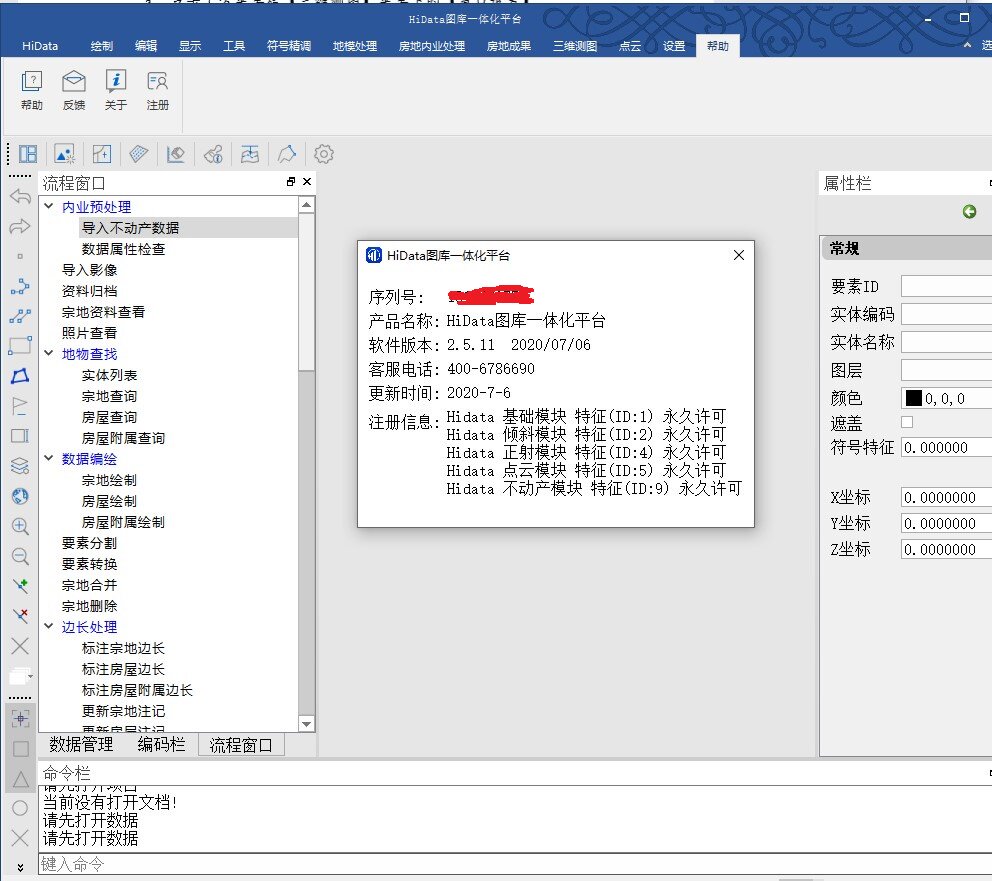Switch to the 数据管理 bottom tab

coord(81,744)
